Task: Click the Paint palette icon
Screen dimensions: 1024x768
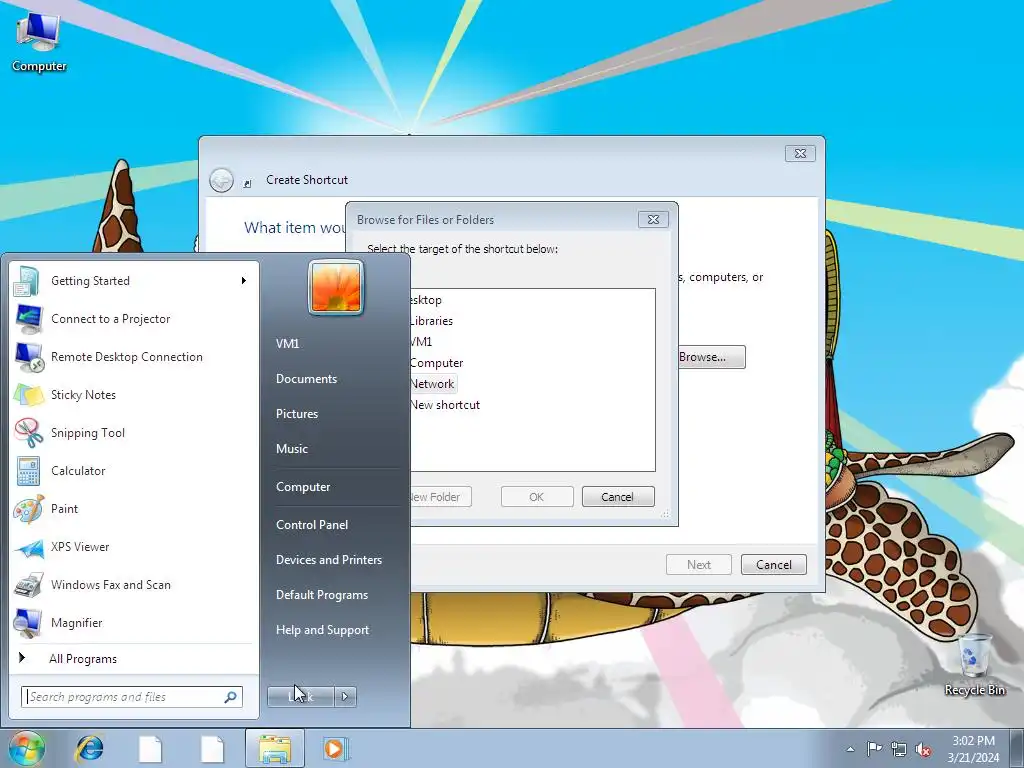Action: [x=29, y=509]
